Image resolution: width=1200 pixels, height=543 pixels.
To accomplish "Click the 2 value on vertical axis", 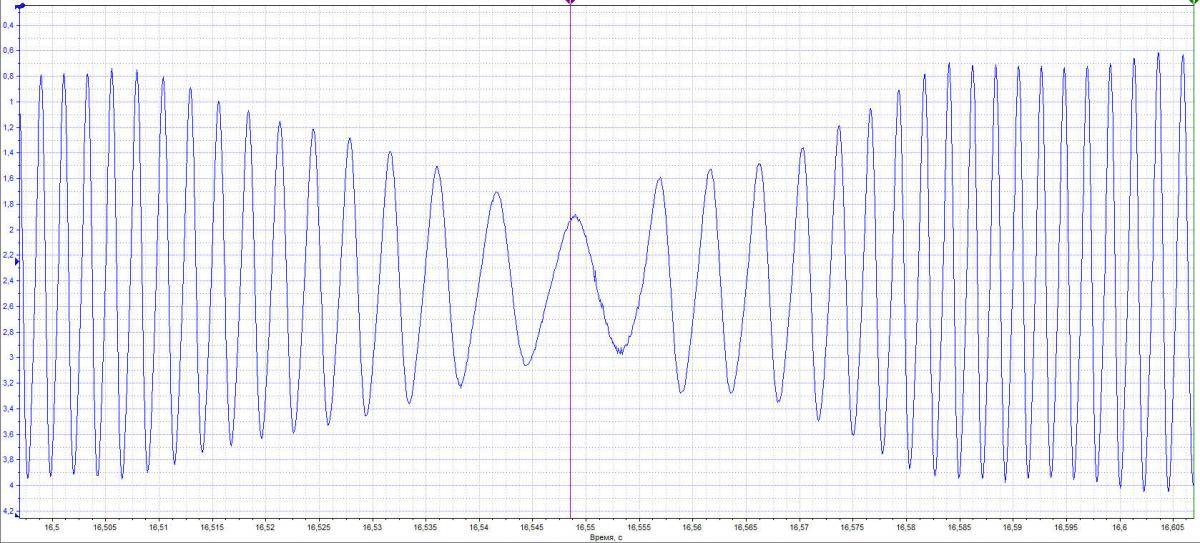I will (x=12, y=229).
